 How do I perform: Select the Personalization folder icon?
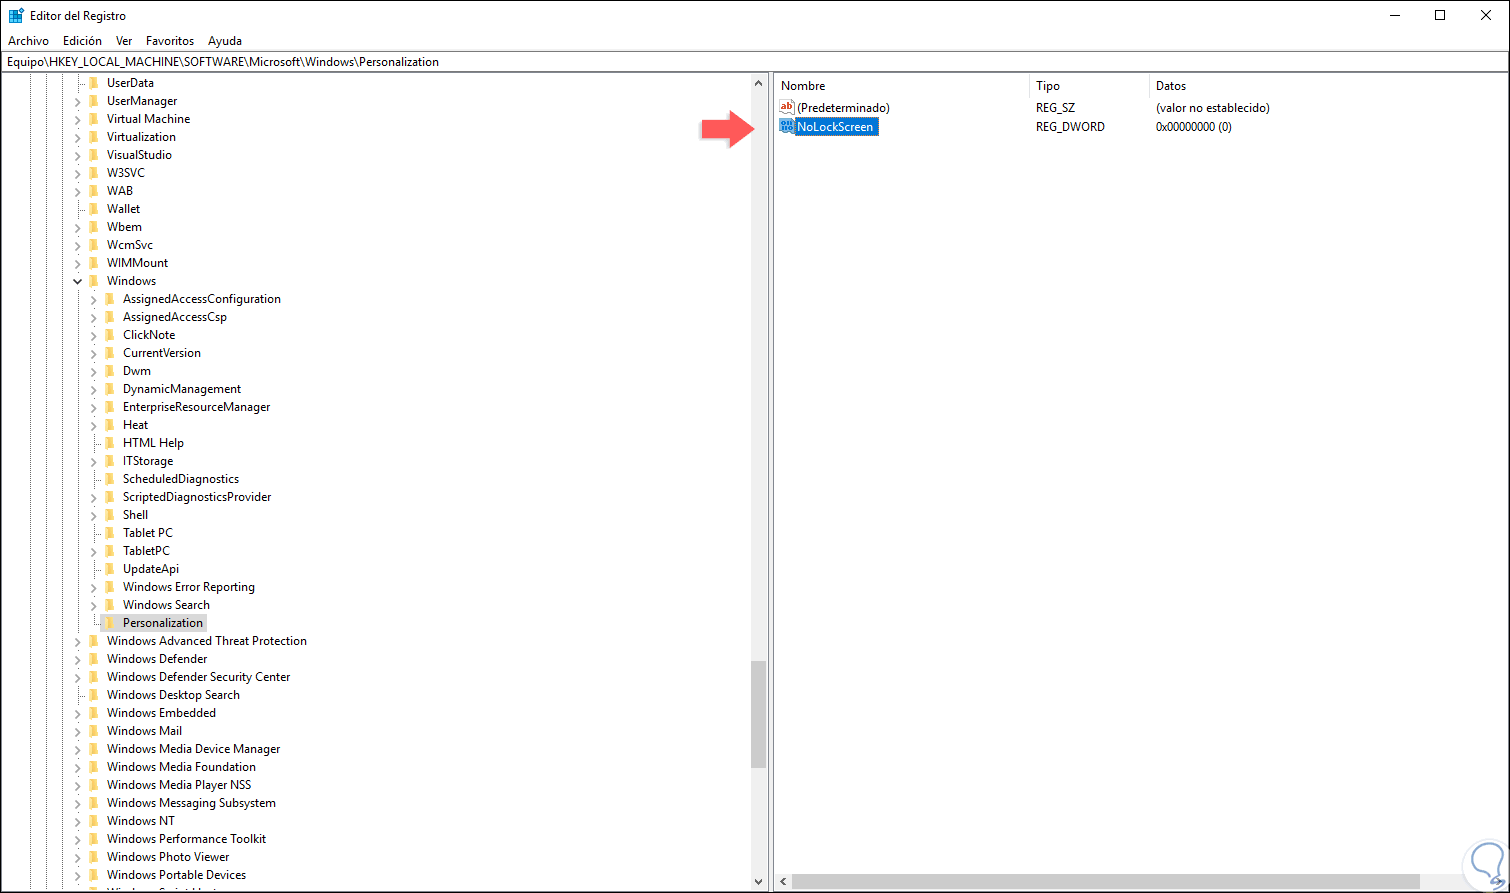click(110, 623)
